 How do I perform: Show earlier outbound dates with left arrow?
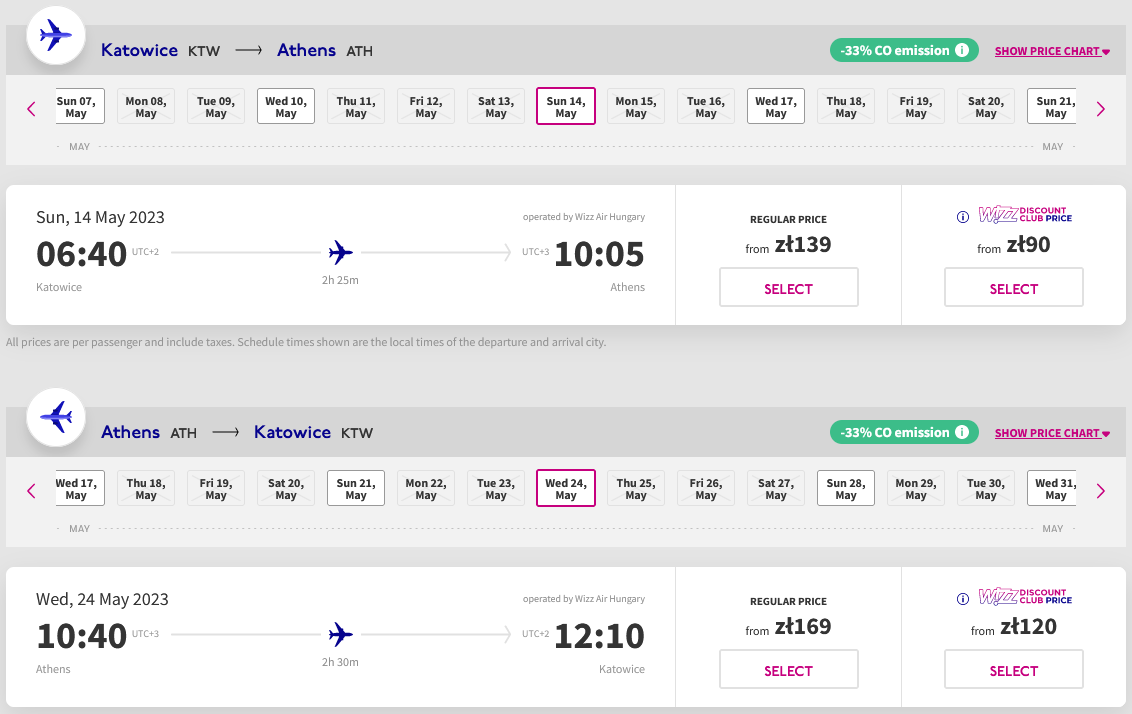coord(31,109)
